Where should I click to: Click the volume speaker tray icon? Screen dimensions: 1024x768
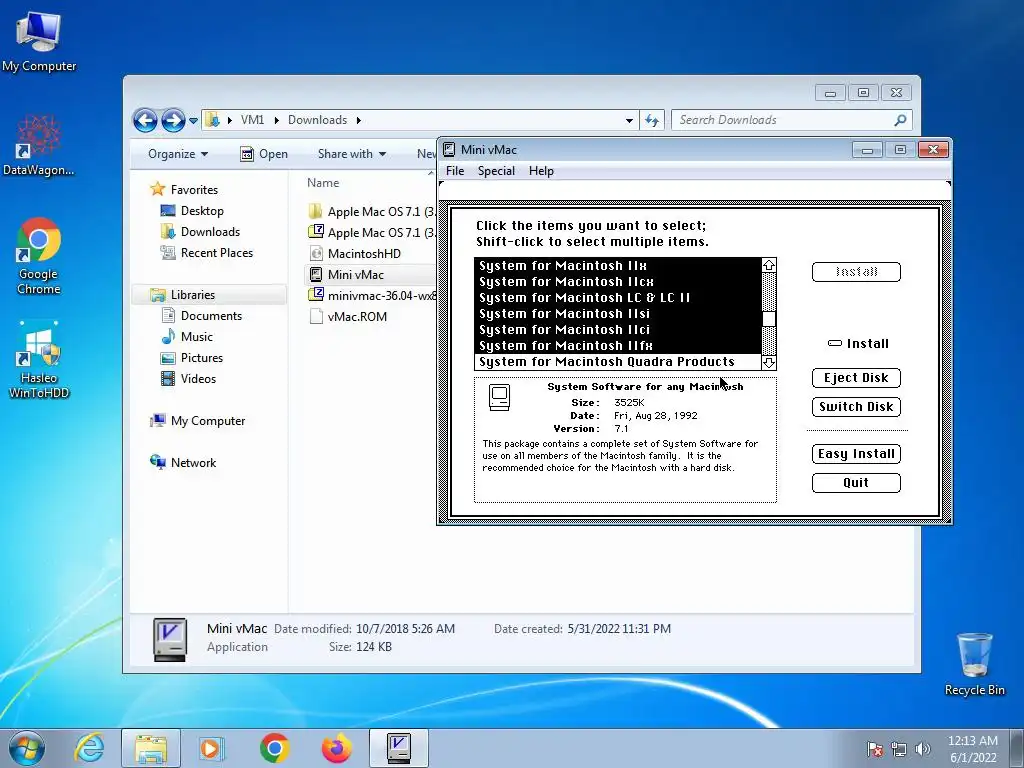pos(922,749)
